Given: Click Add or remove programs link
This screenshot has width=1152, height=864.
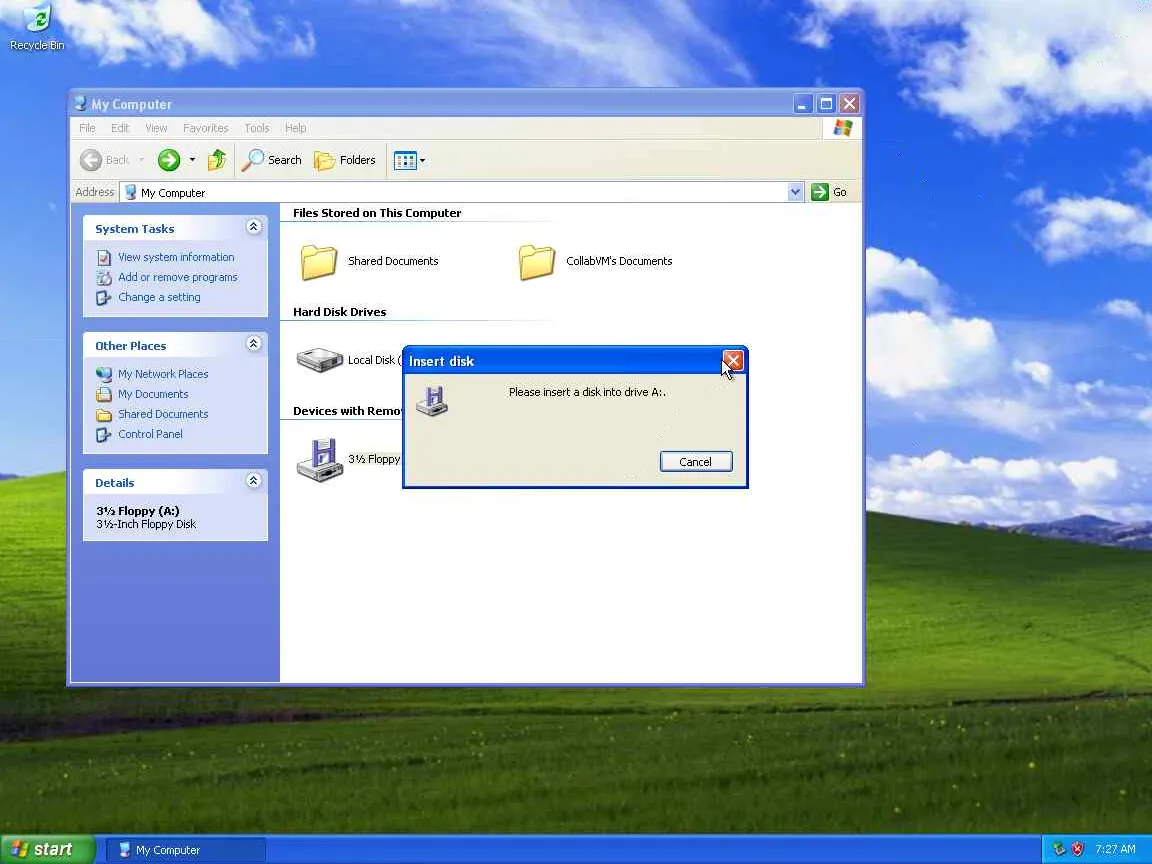Looking at the screenshot, I should click(x=178, y=277).
